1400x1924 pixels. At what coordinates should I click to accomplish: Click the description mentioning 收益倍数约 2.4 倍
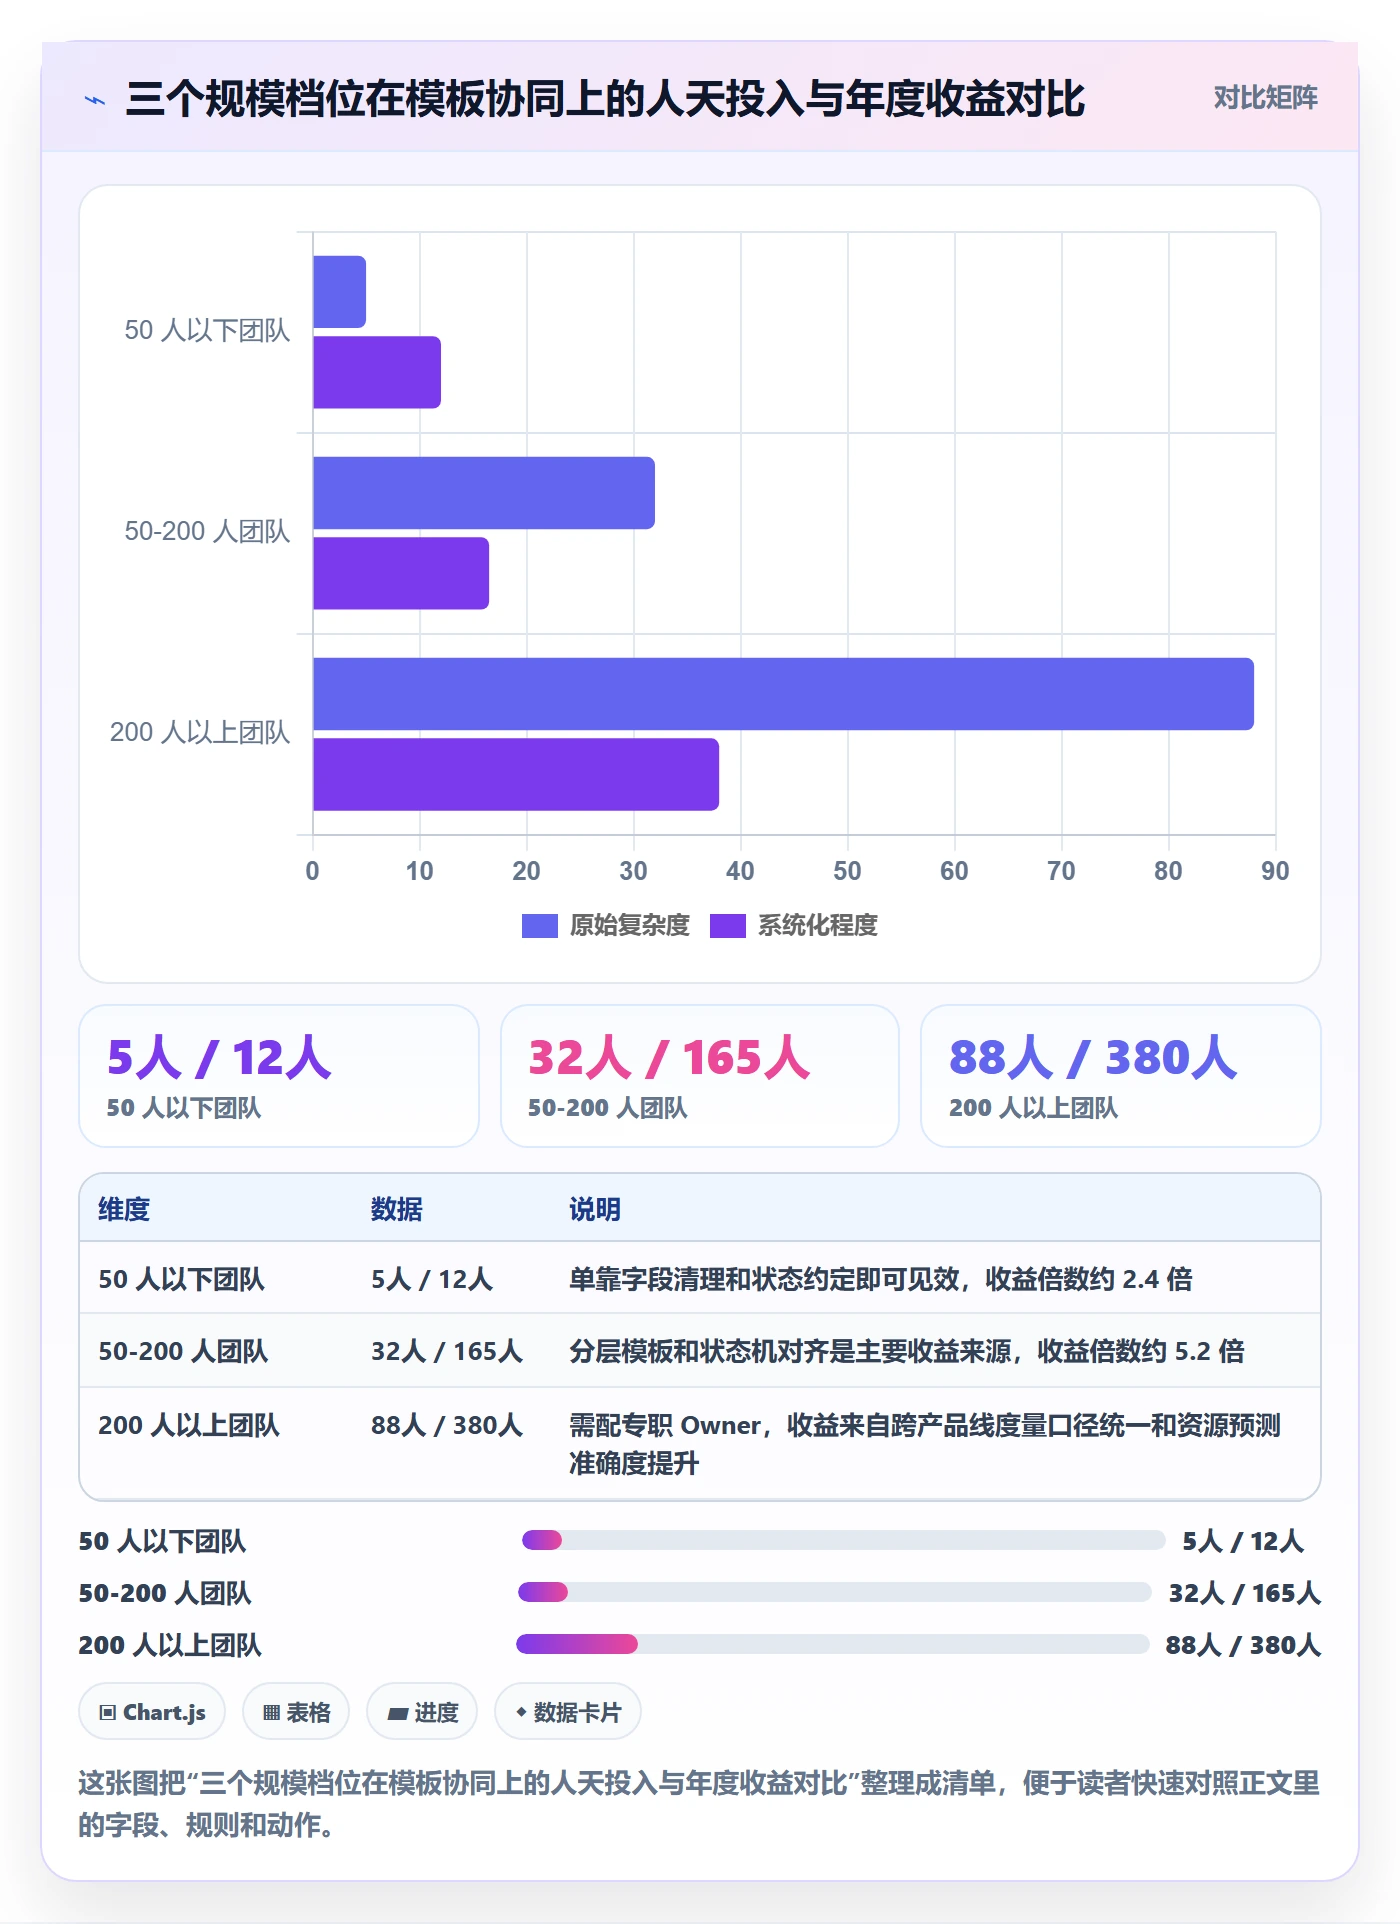tap(881, 1279)
